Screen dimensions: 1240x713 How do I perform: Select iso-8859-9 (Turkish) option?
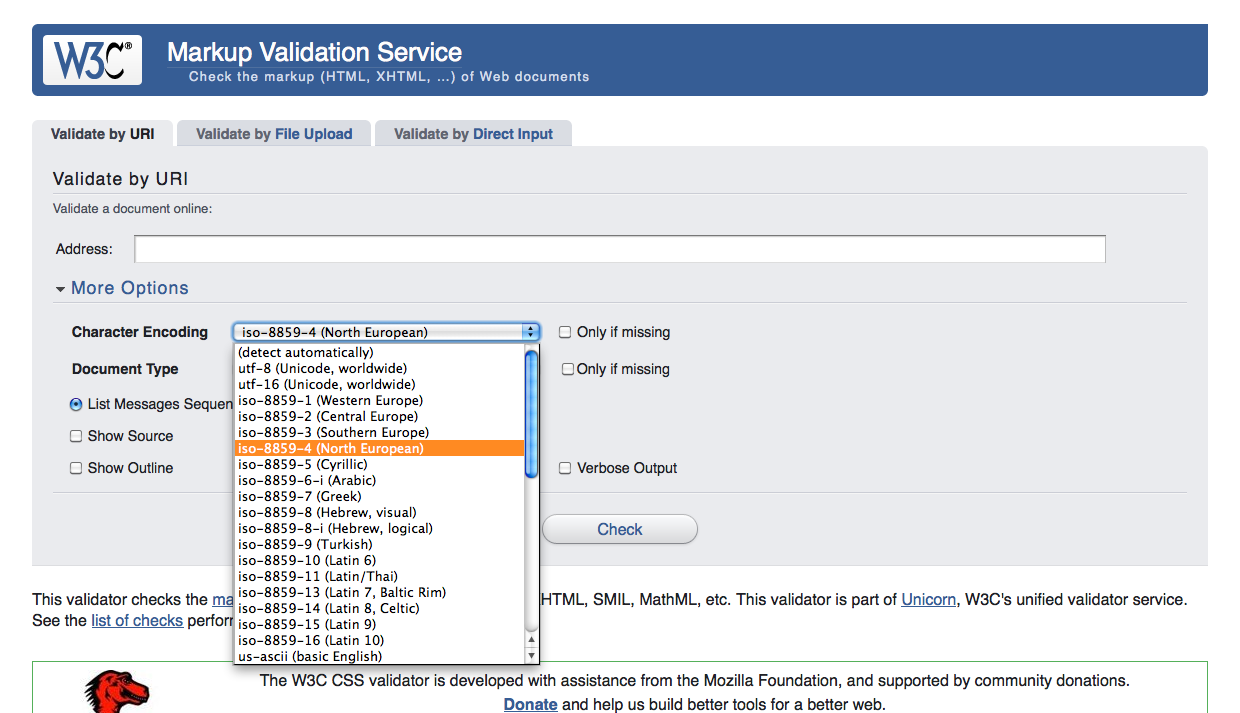pos(379,544)
